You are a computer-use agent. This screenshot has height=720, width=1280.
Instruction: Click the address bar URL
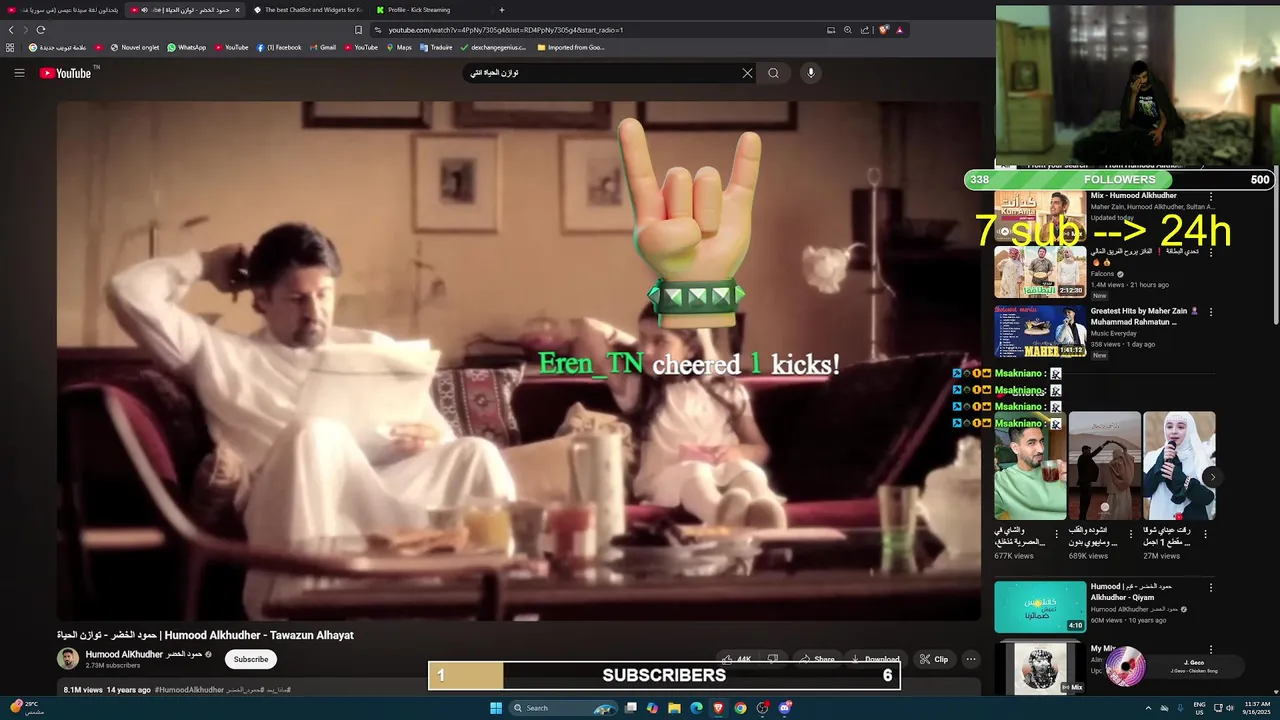[x=506, y=30]
